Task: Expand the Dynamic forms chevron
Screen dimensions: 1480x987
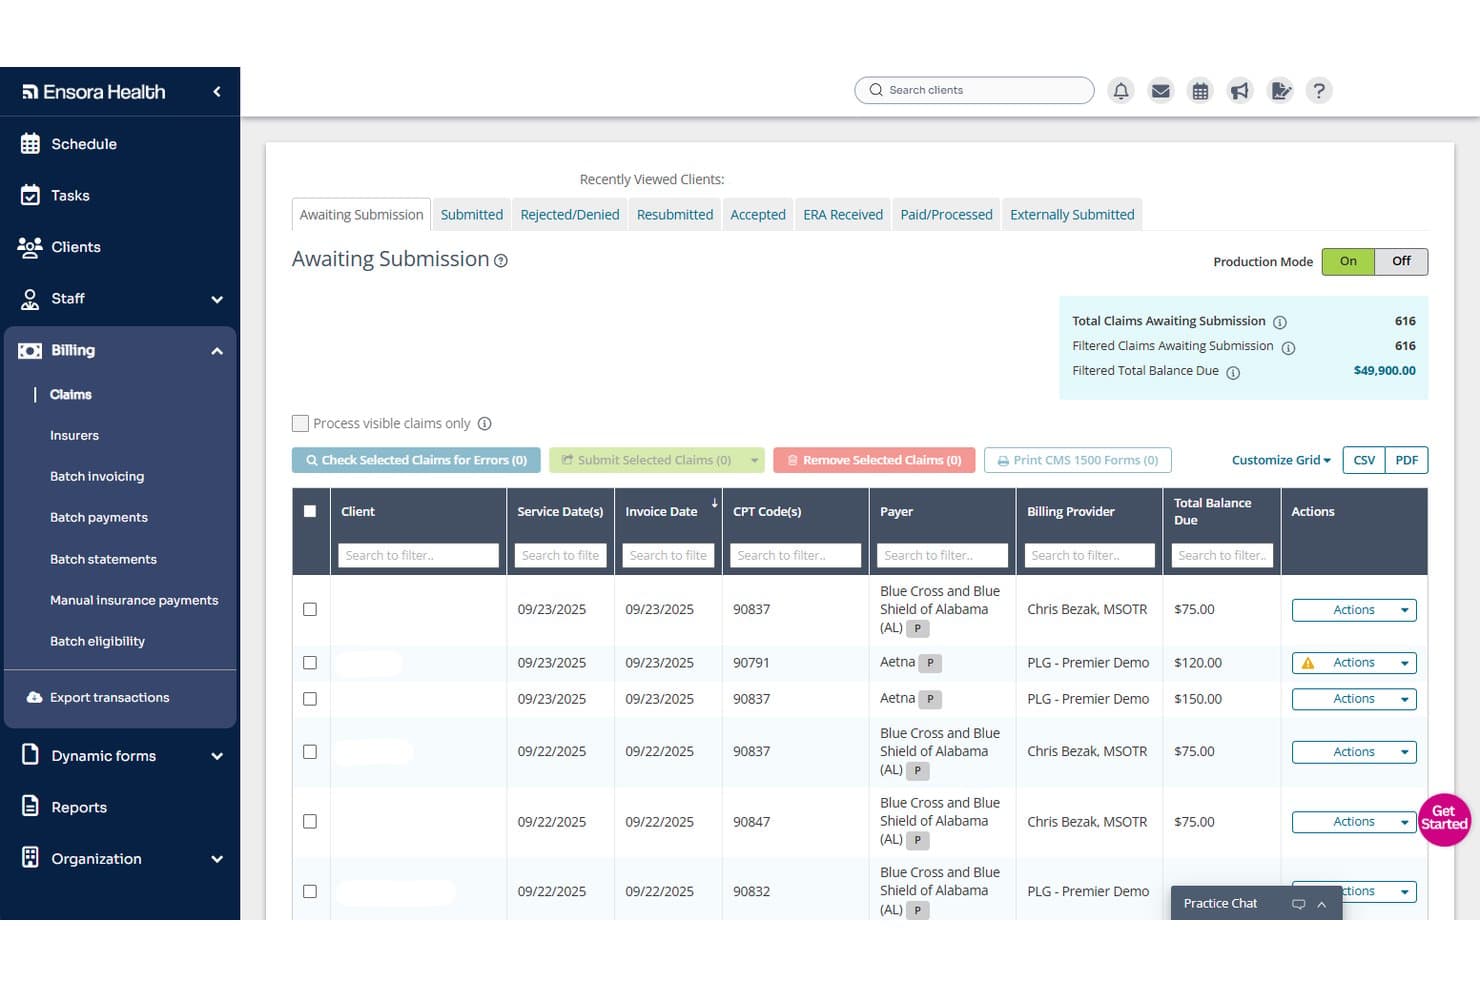Action: coord(217,756)
